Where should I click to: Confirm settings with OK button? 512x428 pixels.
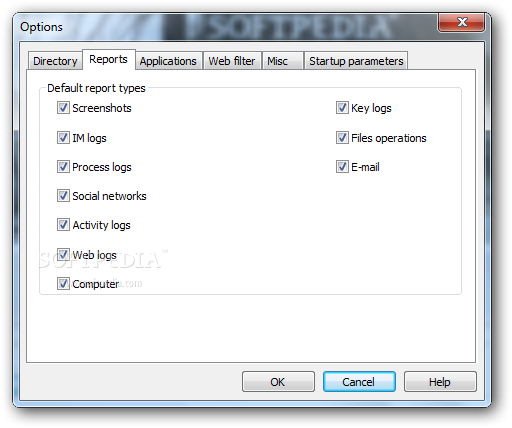[x=278, y=382]
